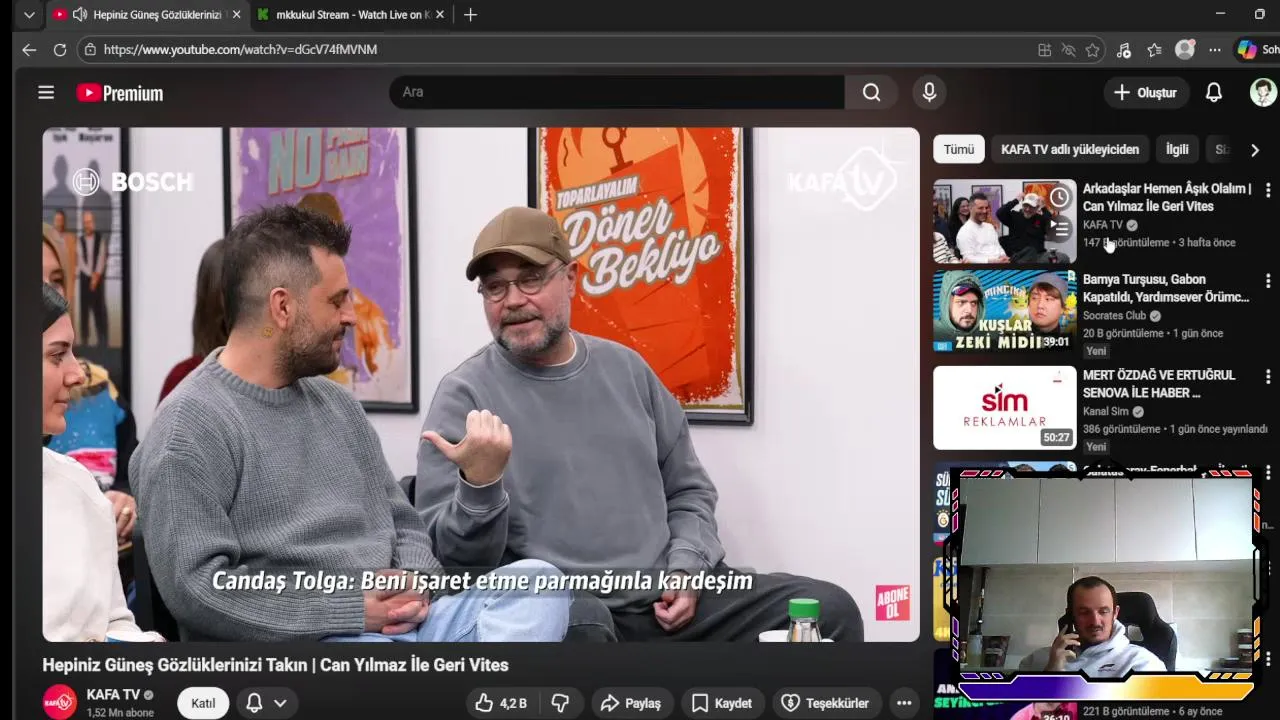Click the Kaydet save button
1280x720 pixels.
click(721, 703)
